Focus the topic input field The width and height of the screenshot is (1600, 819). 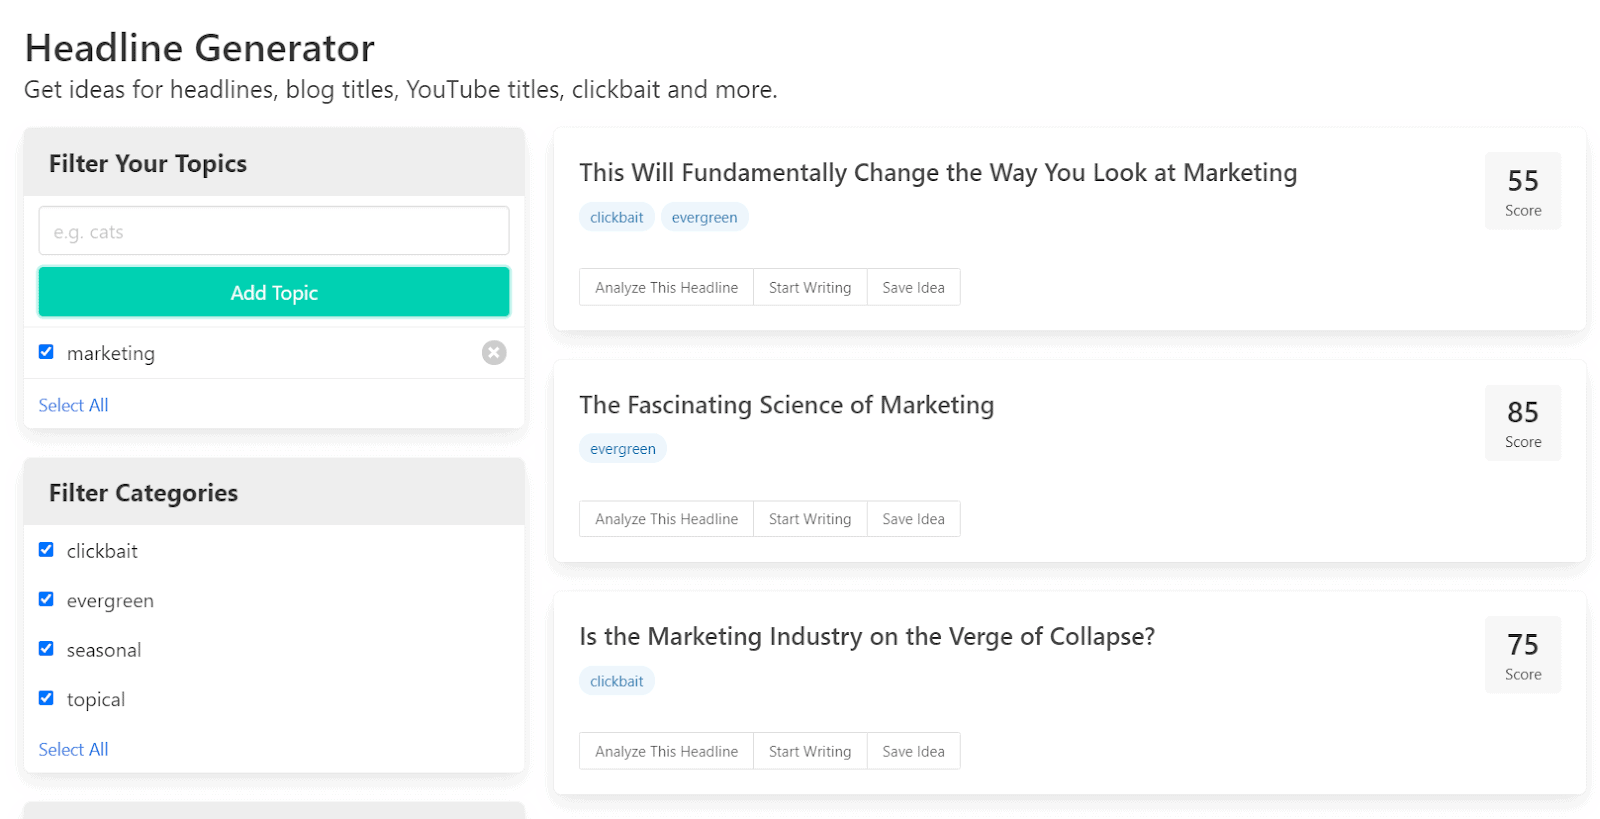coord(274,231)
